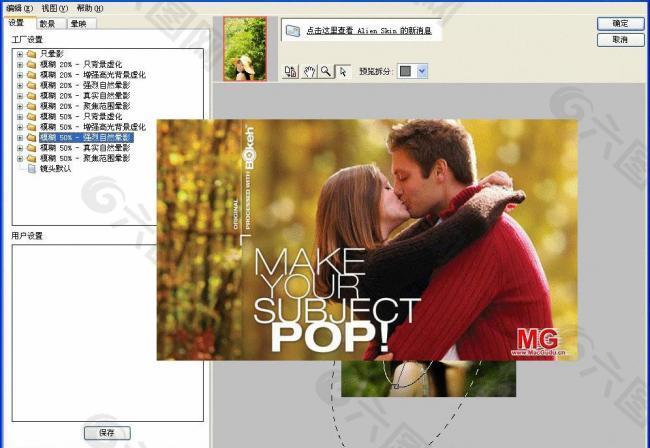Expand 模糊 50% - 聚焦范围叠影 tree node
This screenshot has width=650, height=448.
[x=19, y=158]
